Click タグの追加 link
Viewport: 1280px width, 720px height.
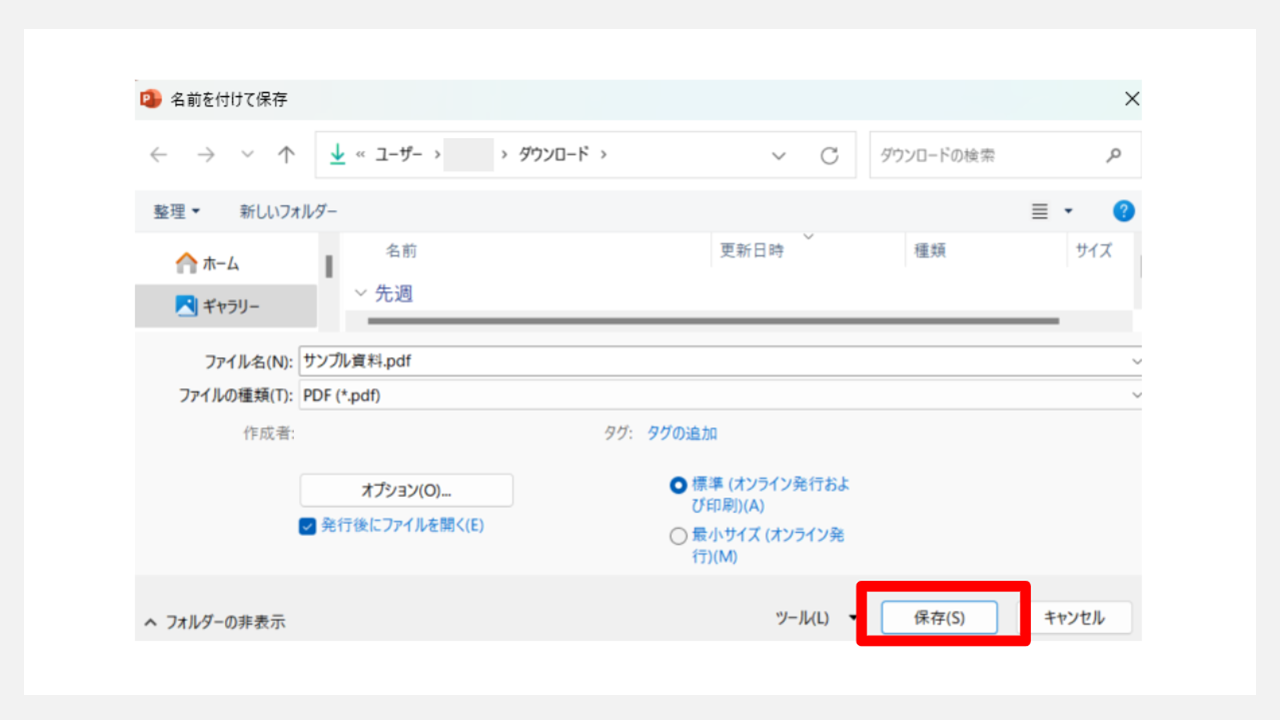pyautogui.click(x=682, y=433)
